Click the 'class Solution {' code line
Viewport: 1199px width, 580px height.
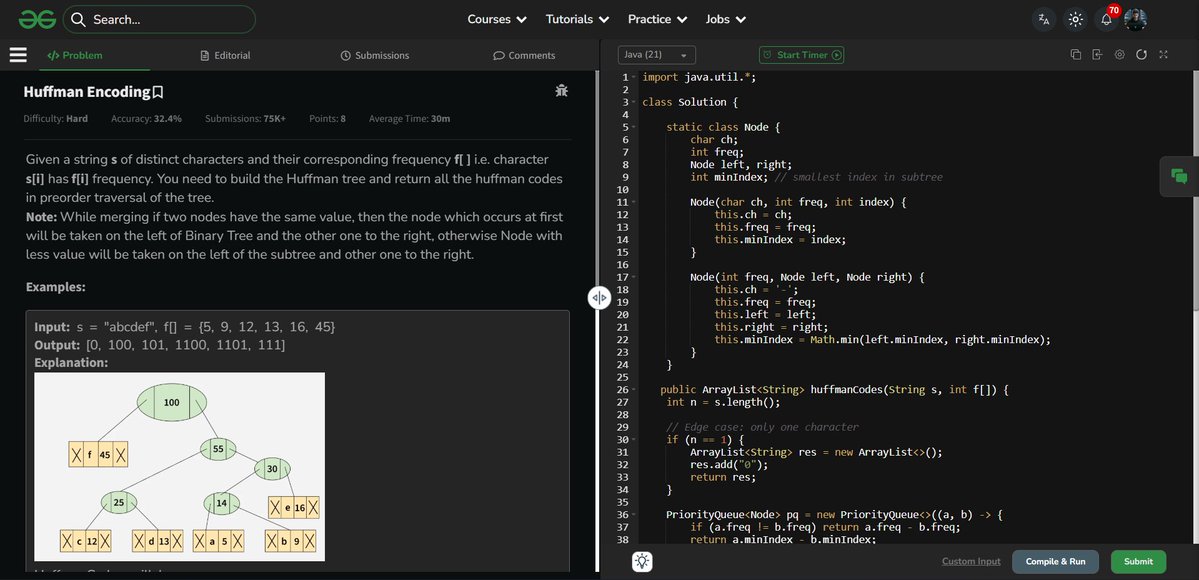(x=690, y=103)
